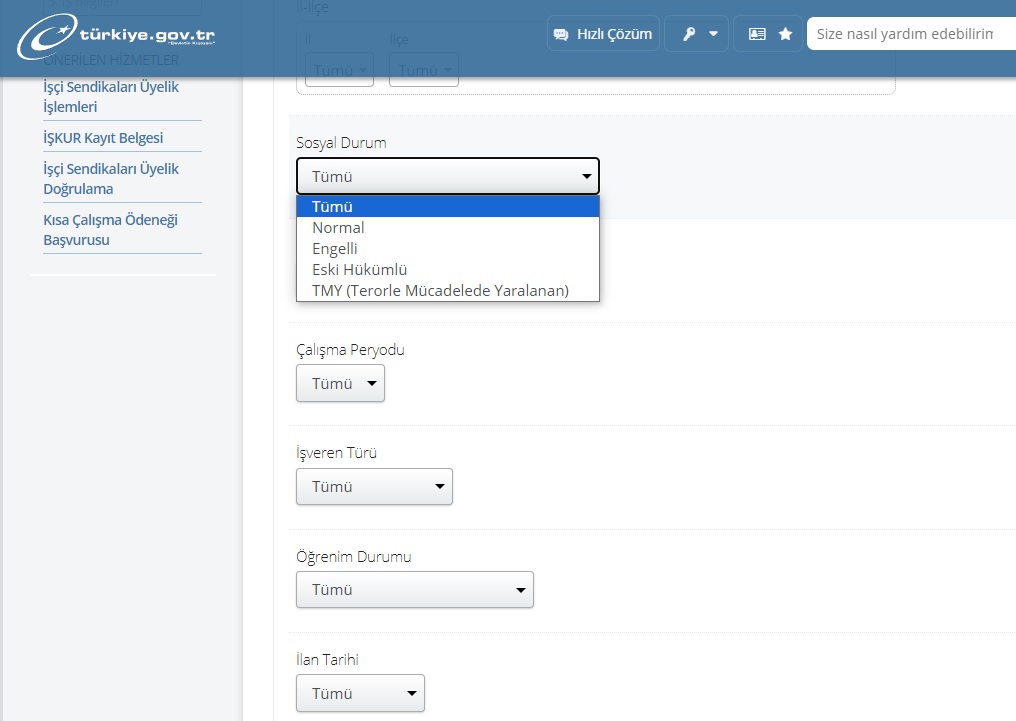
Task: Open İşçi Sendikaları Üyelik İşlemleri link
Action: [111, 97]
